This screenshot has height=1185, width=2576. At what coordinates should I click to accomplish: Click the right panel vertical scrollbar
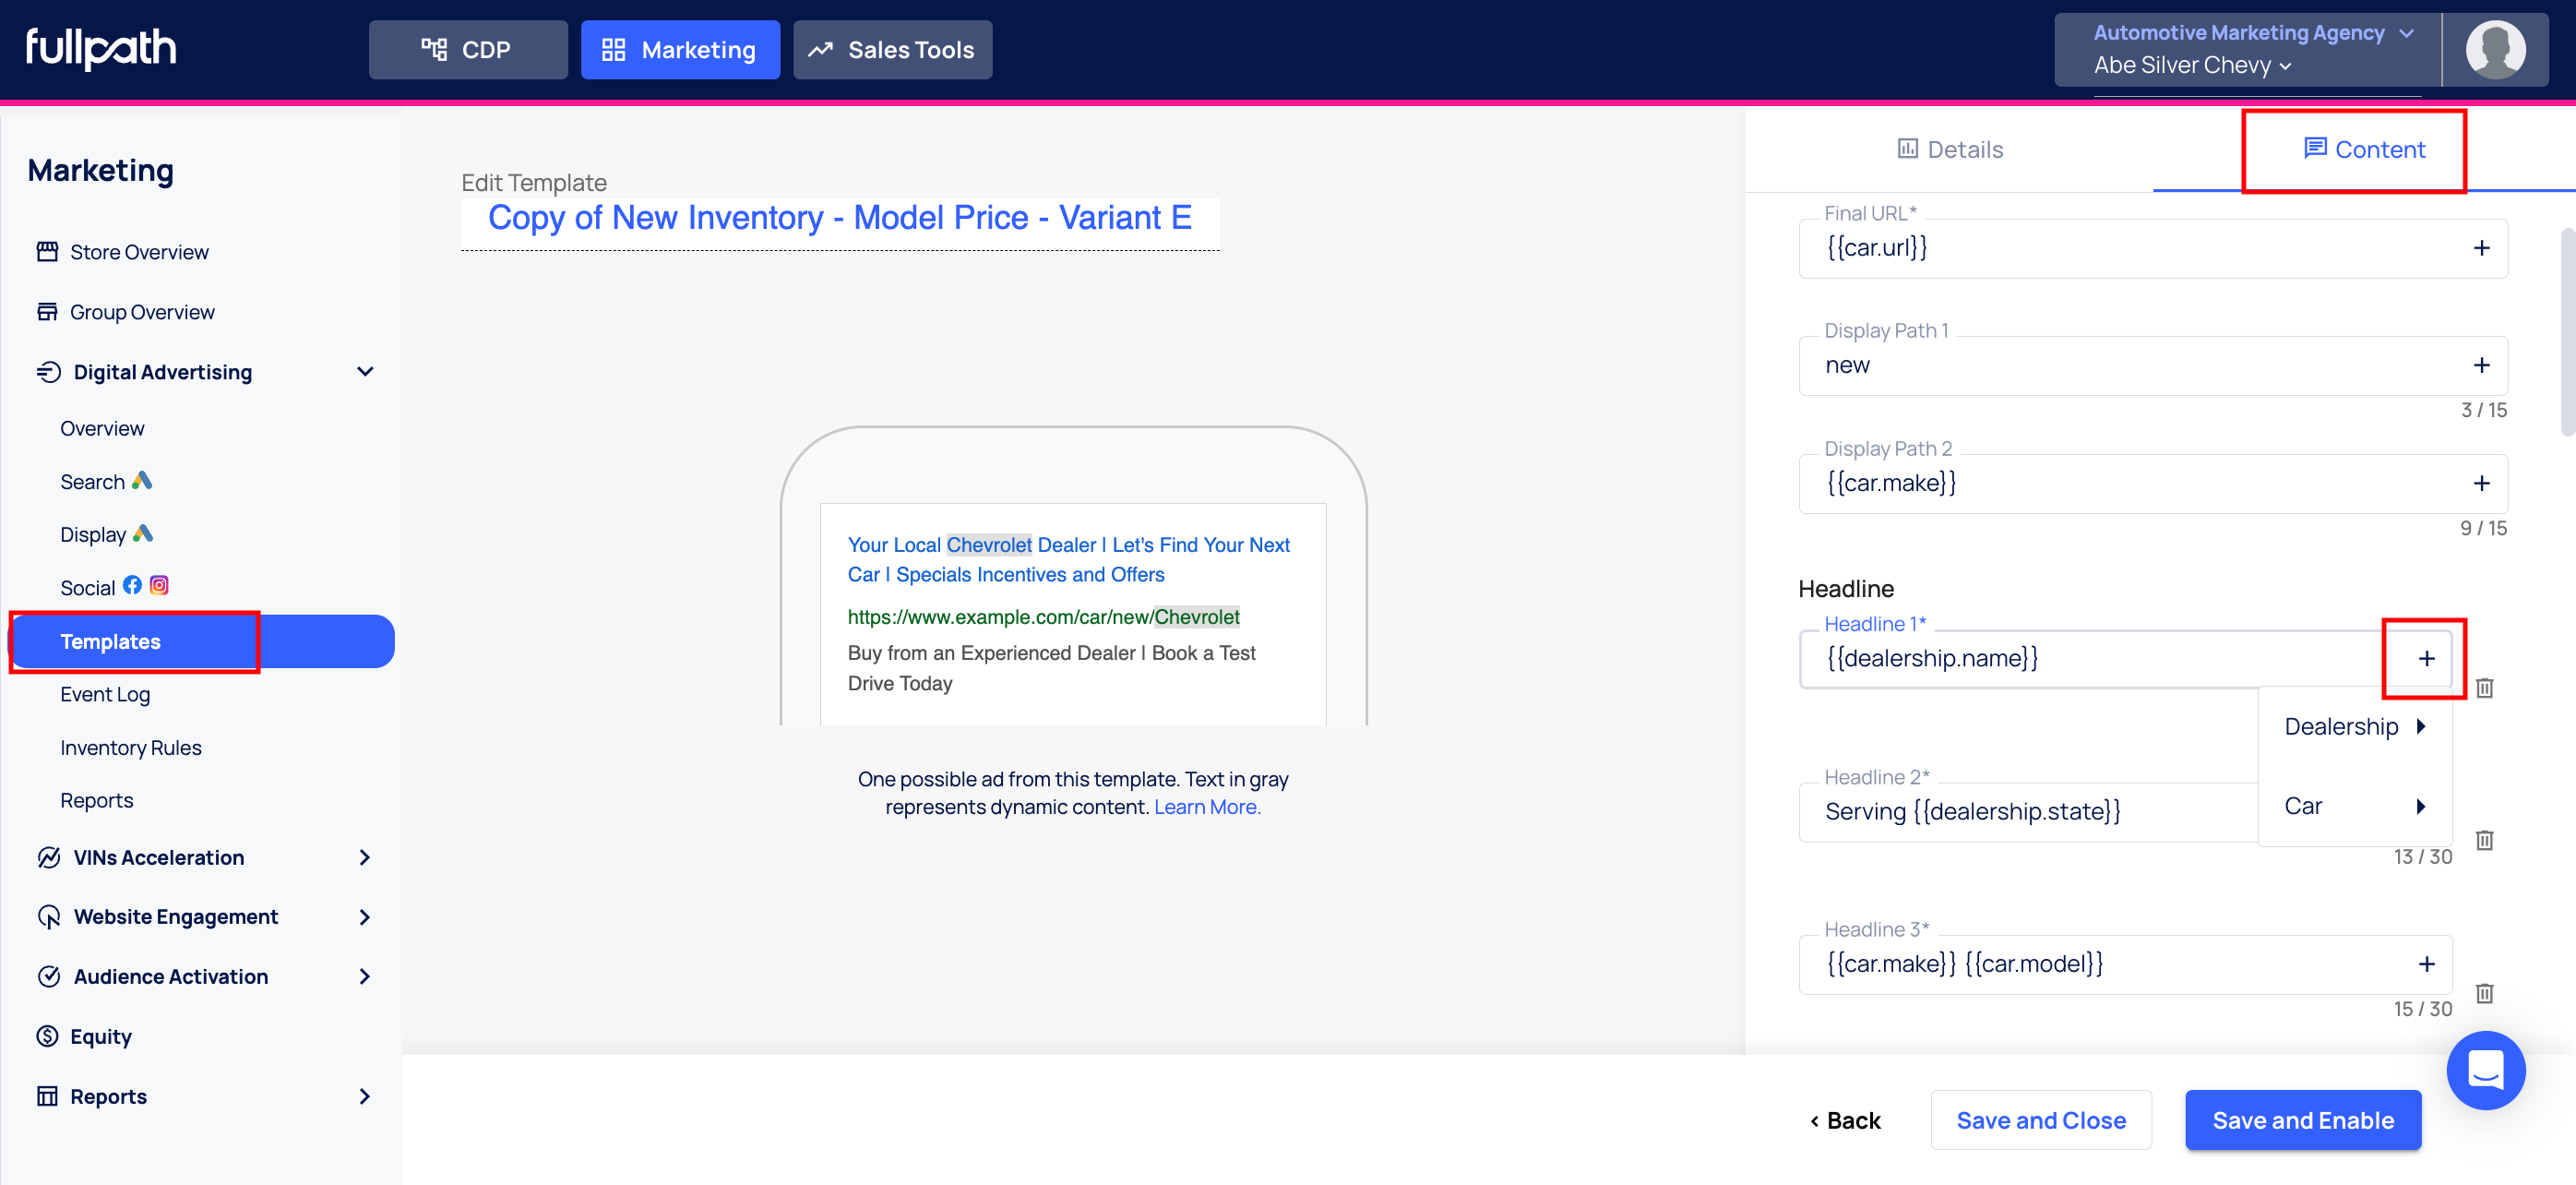(x=2566, y=330)
